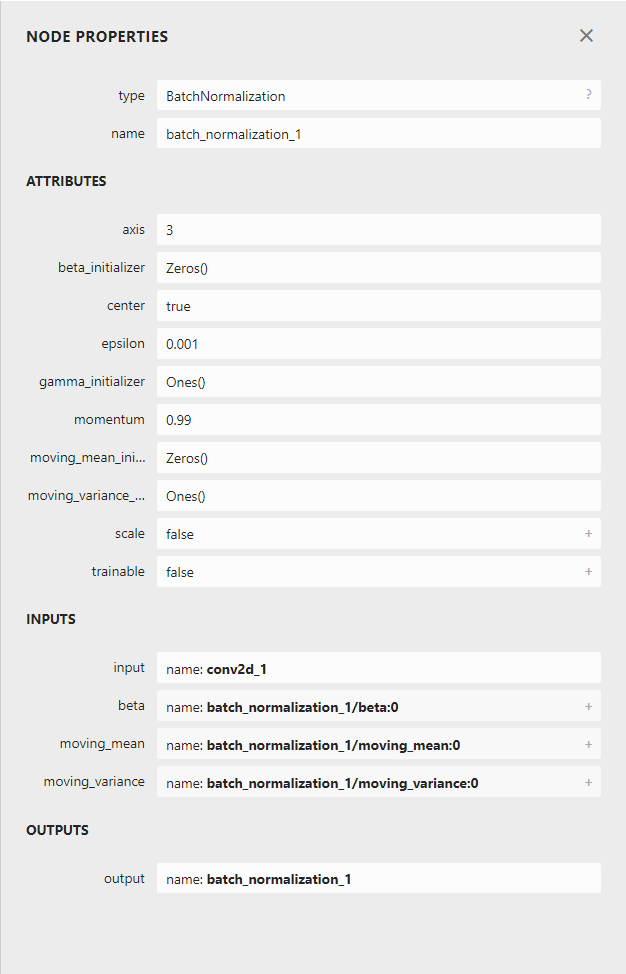Screen dimensions: 626x974
Task: Select the moving_mean_initializer Zeros() field
Action: tap(350, 457)
